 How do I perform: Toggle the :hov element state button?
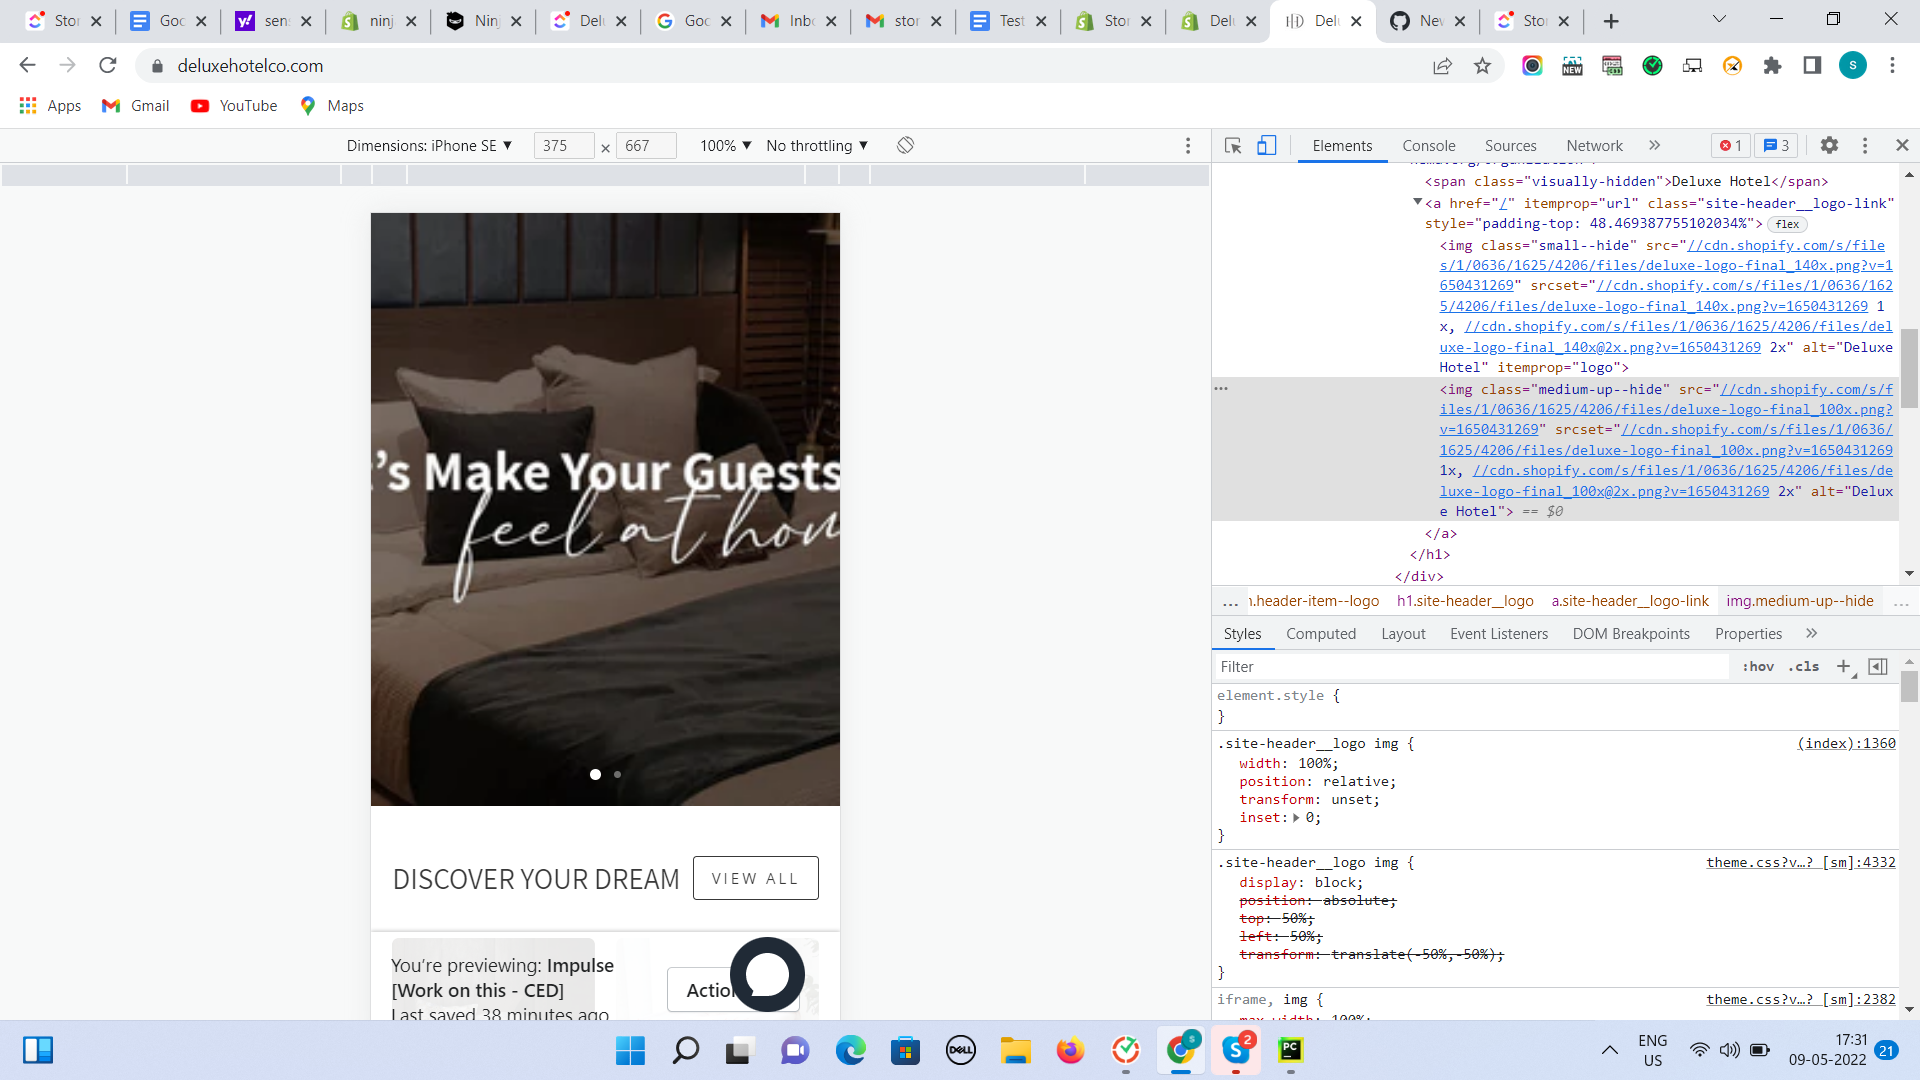click(x=1757, y=667)
